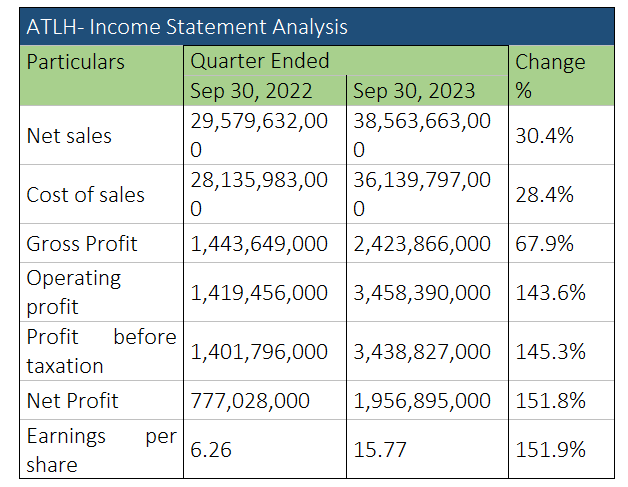This screenshot has height=487, width=628.
Task: Select the Quarter Ended header cell
Action: pyautogui.click(x=346, y=61)
